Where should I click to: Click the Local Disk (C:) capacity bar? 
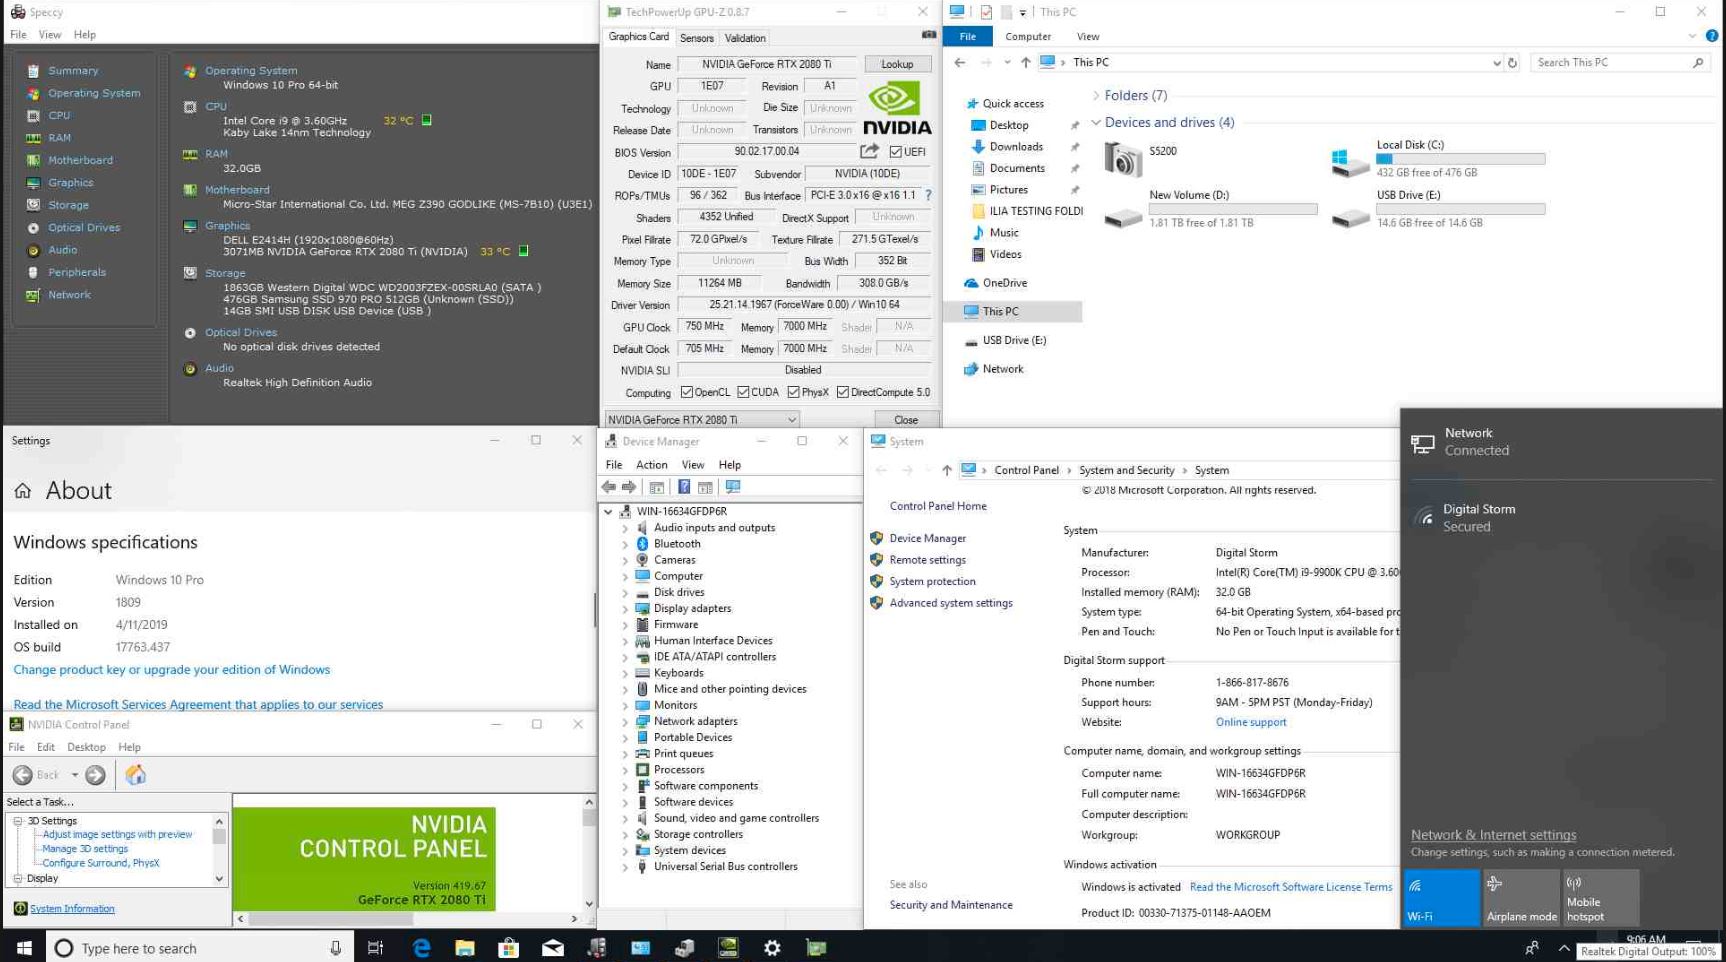click(x=1461, y=159)
